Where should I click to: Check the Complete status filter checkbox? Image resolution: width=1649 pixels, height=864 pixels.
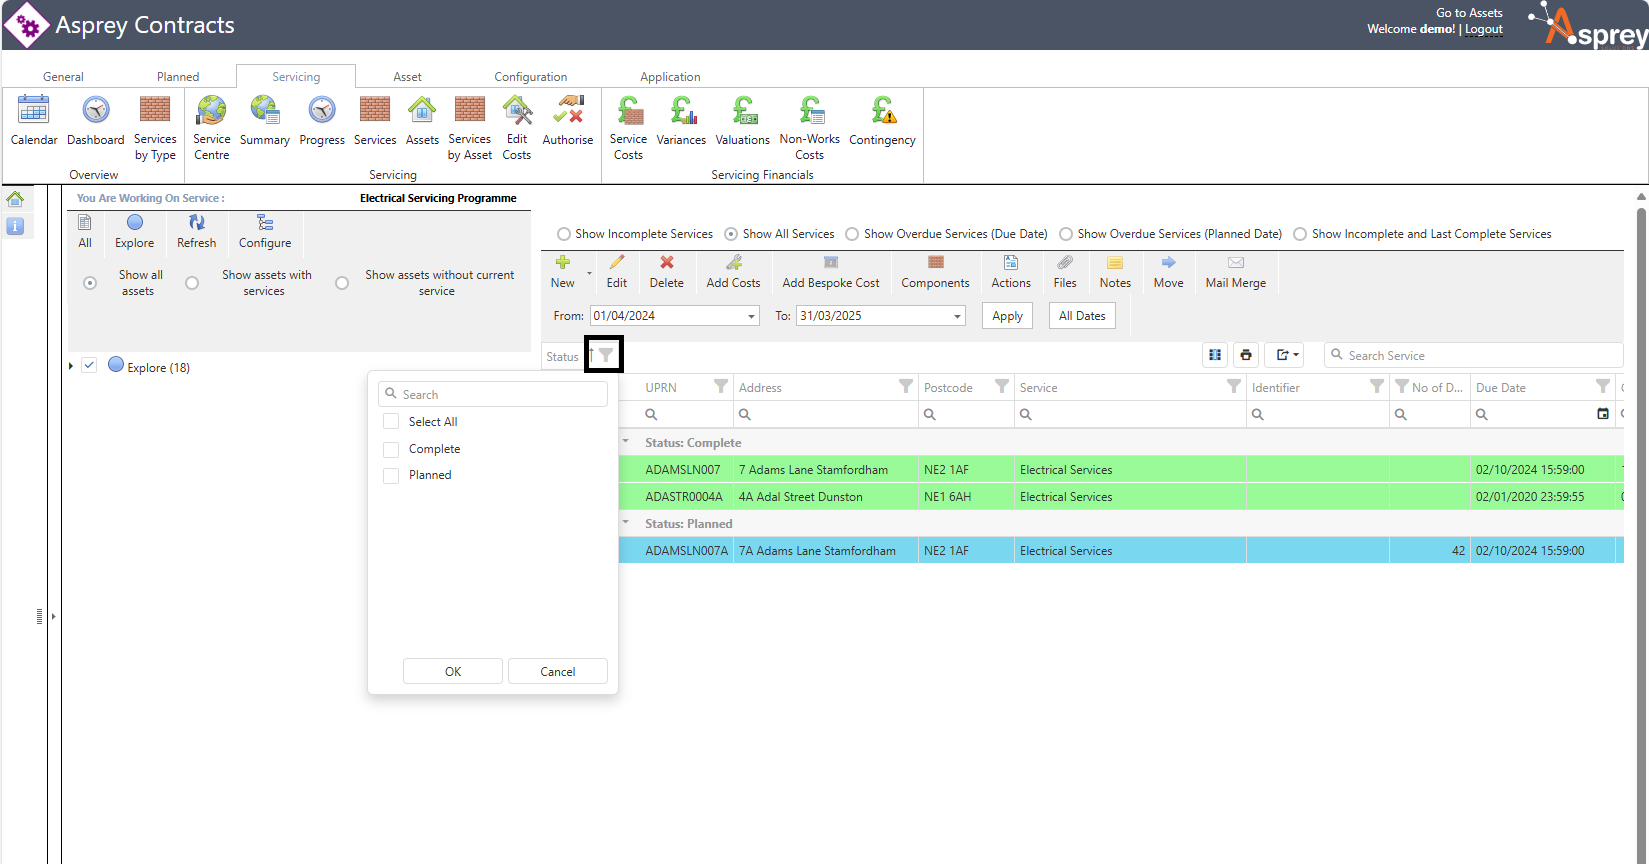pyautogui.click(x=392, y=450)
